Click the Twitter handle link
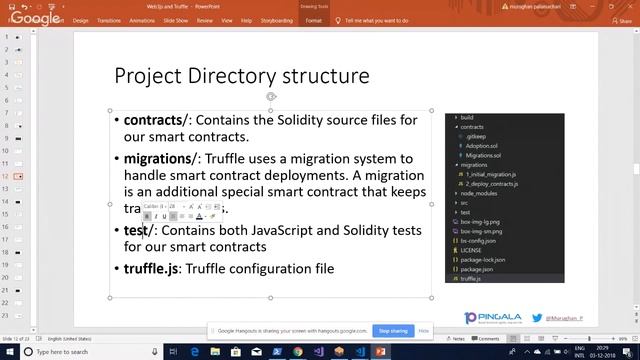 click(564, 318)
